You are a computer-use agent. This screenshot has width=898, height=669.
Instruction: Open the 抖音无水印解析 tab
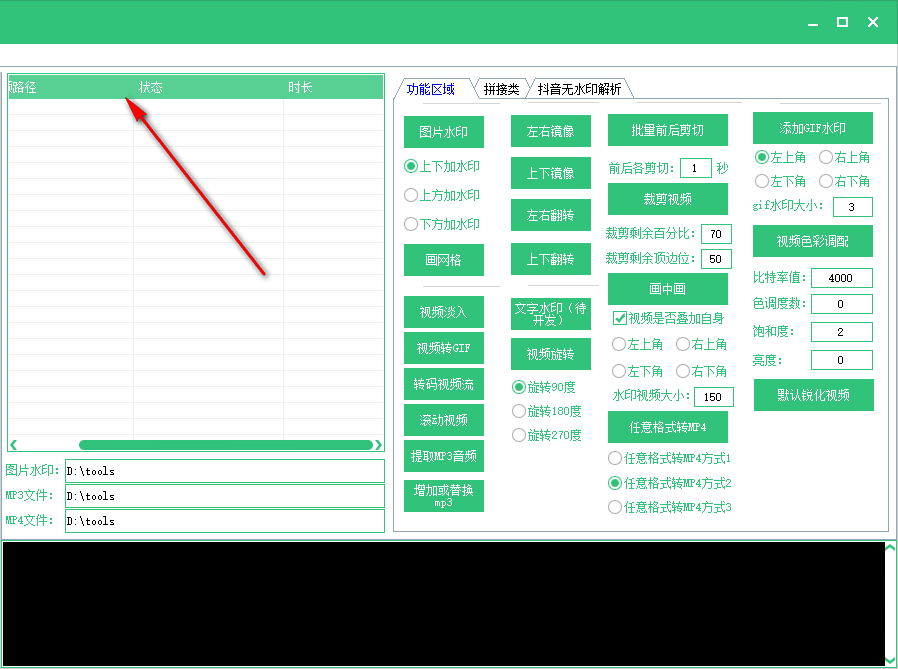579,89
